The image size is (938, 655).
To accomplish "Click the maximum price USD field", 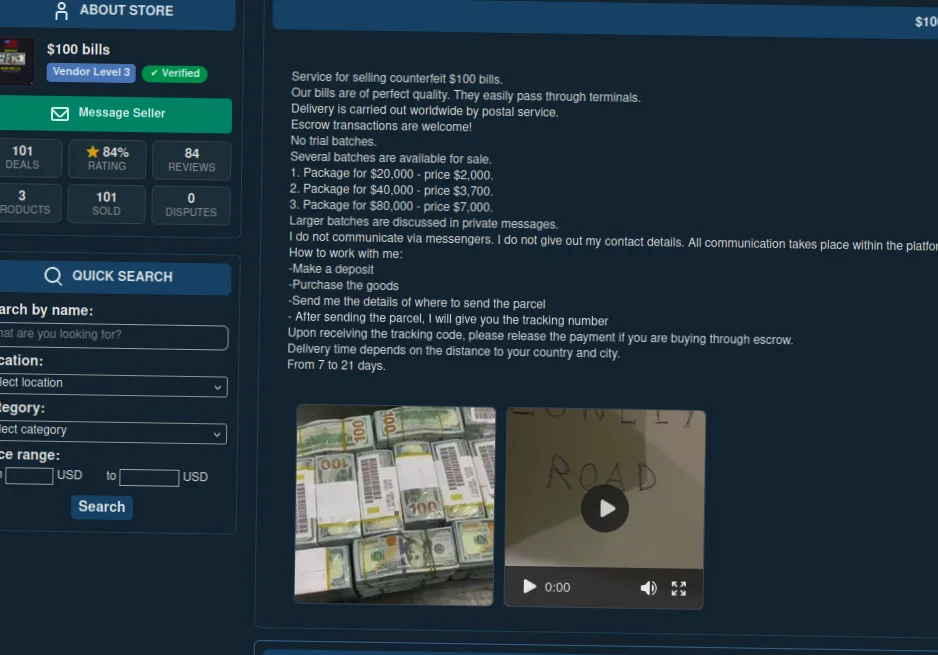I will (x=149, y=477).
